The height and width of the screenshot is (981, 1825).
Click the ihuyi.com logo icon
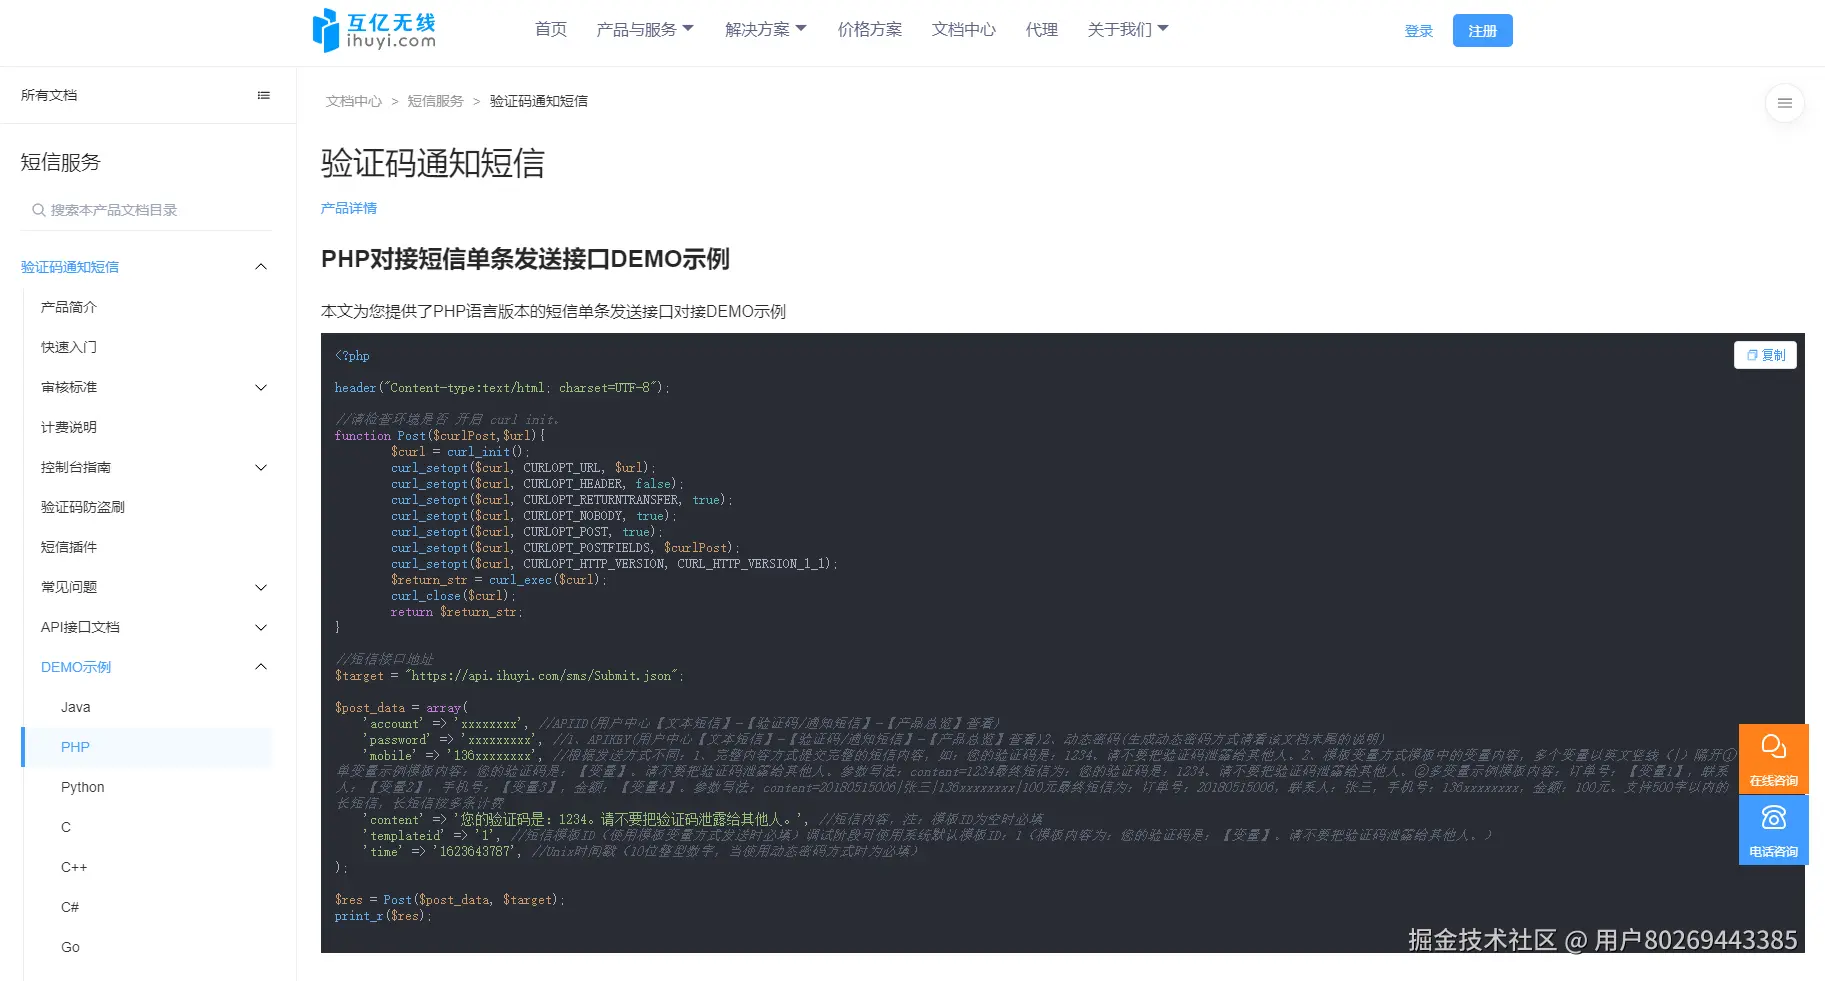pos(326,29)
